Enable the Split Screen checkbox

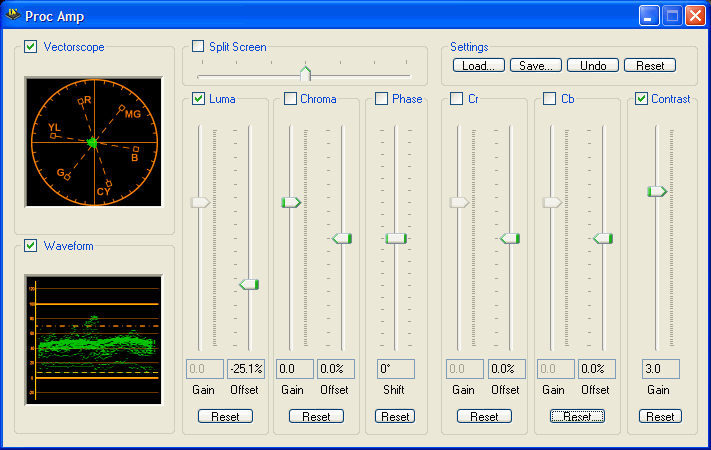[x=198, y=47]
